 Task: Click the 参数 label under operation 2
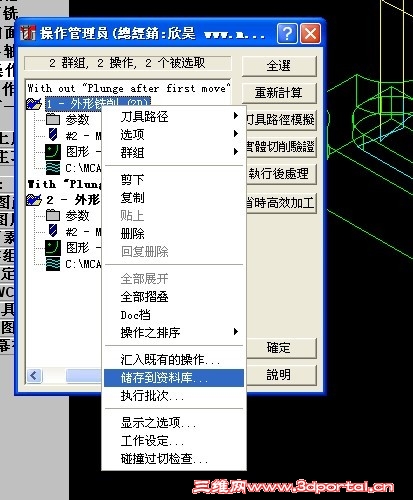(x=78, y=215)
